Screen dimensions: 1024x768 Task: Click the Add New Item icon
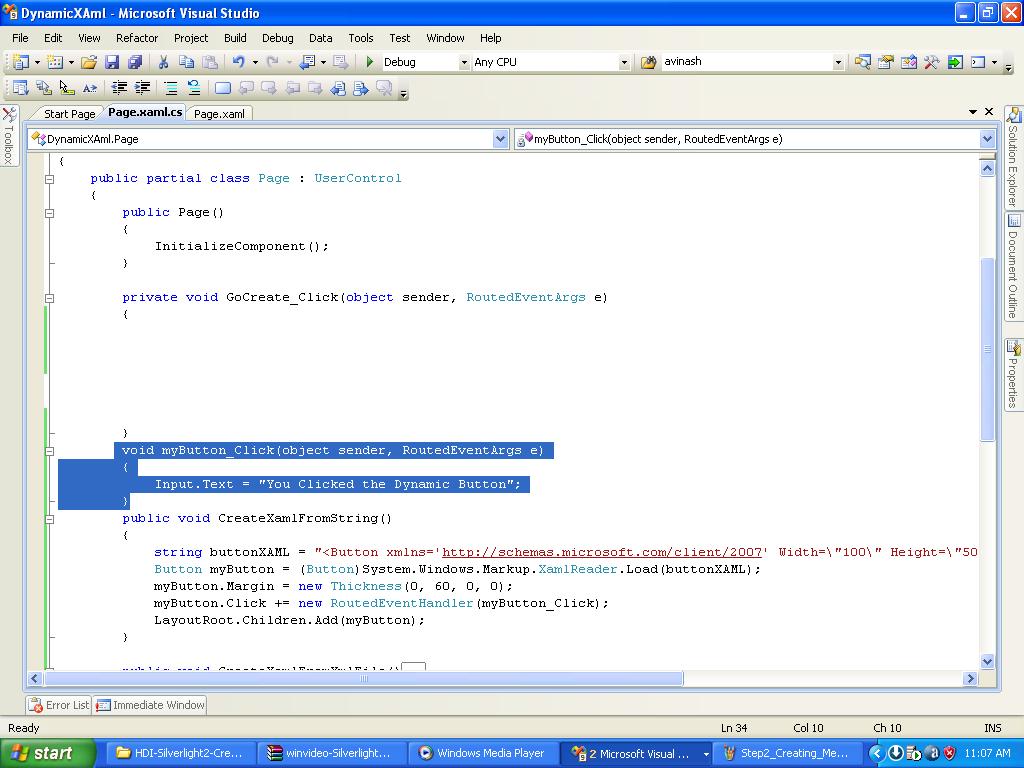pyautogui.click(x=55, y=62)
